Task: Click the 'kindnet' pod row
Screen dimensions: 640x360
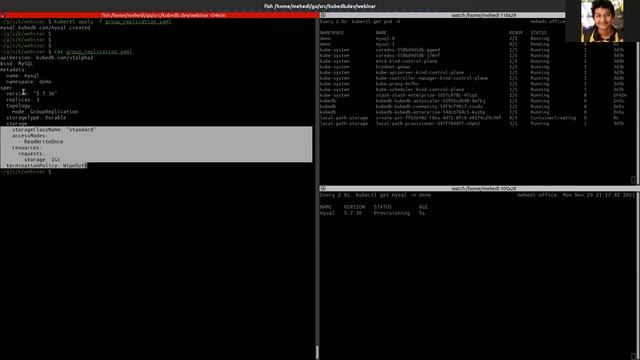Action: [x=473, y=67]
